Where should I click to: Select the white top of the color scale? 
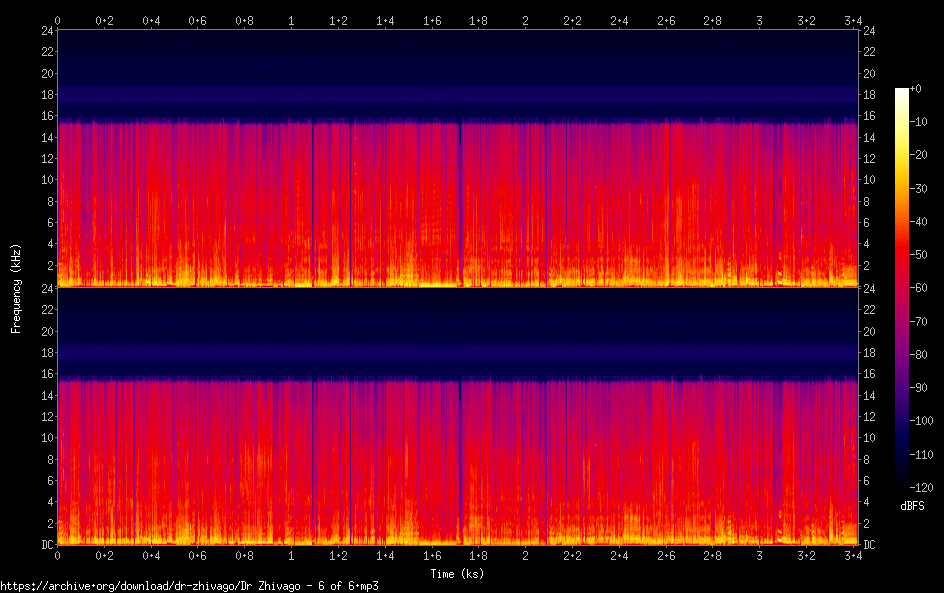(x=902, y=92)
